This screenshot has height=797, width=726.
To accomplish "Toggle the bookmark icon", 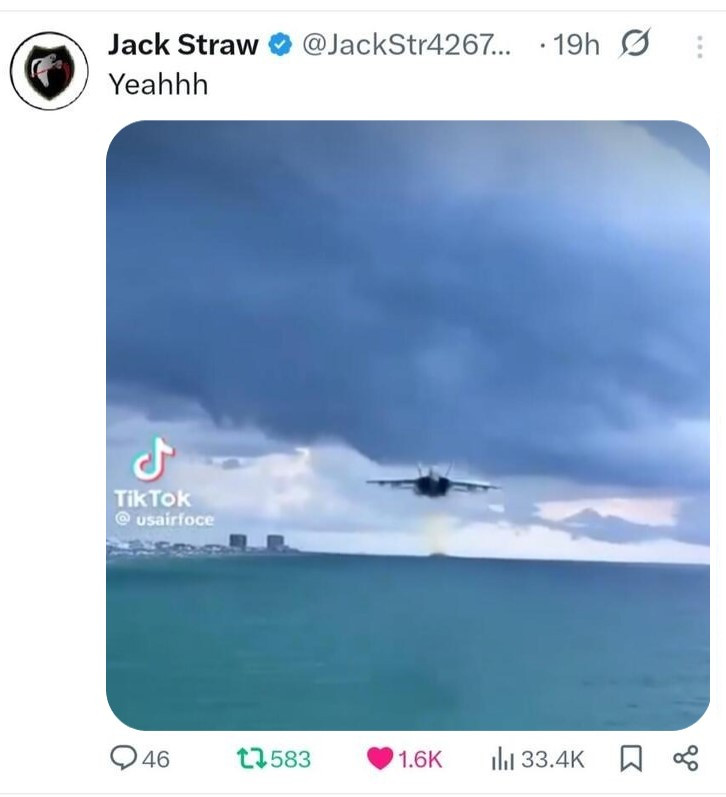I will (631, 759).
